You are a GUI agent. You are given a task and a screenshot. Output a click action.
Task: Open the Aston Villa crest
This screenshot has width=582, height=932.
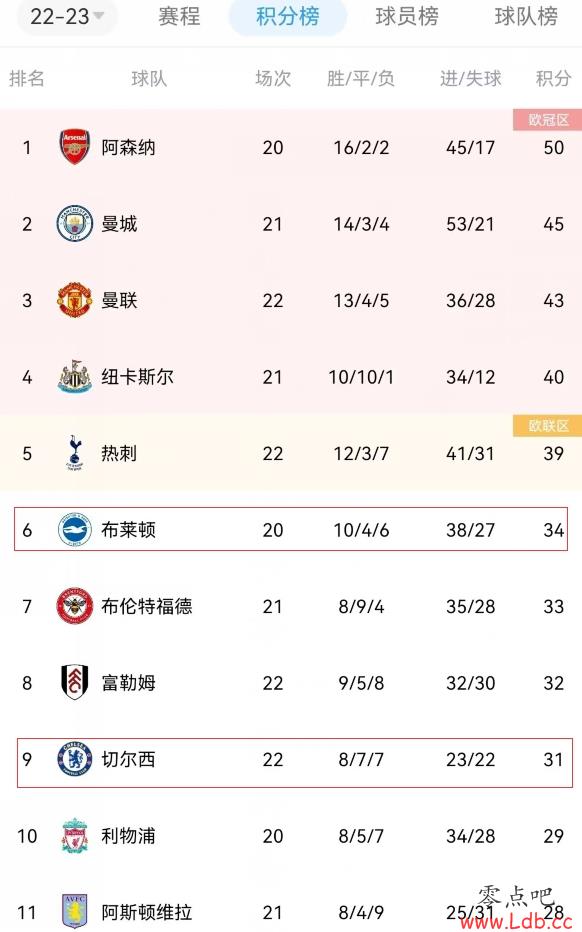coord(74,911)
